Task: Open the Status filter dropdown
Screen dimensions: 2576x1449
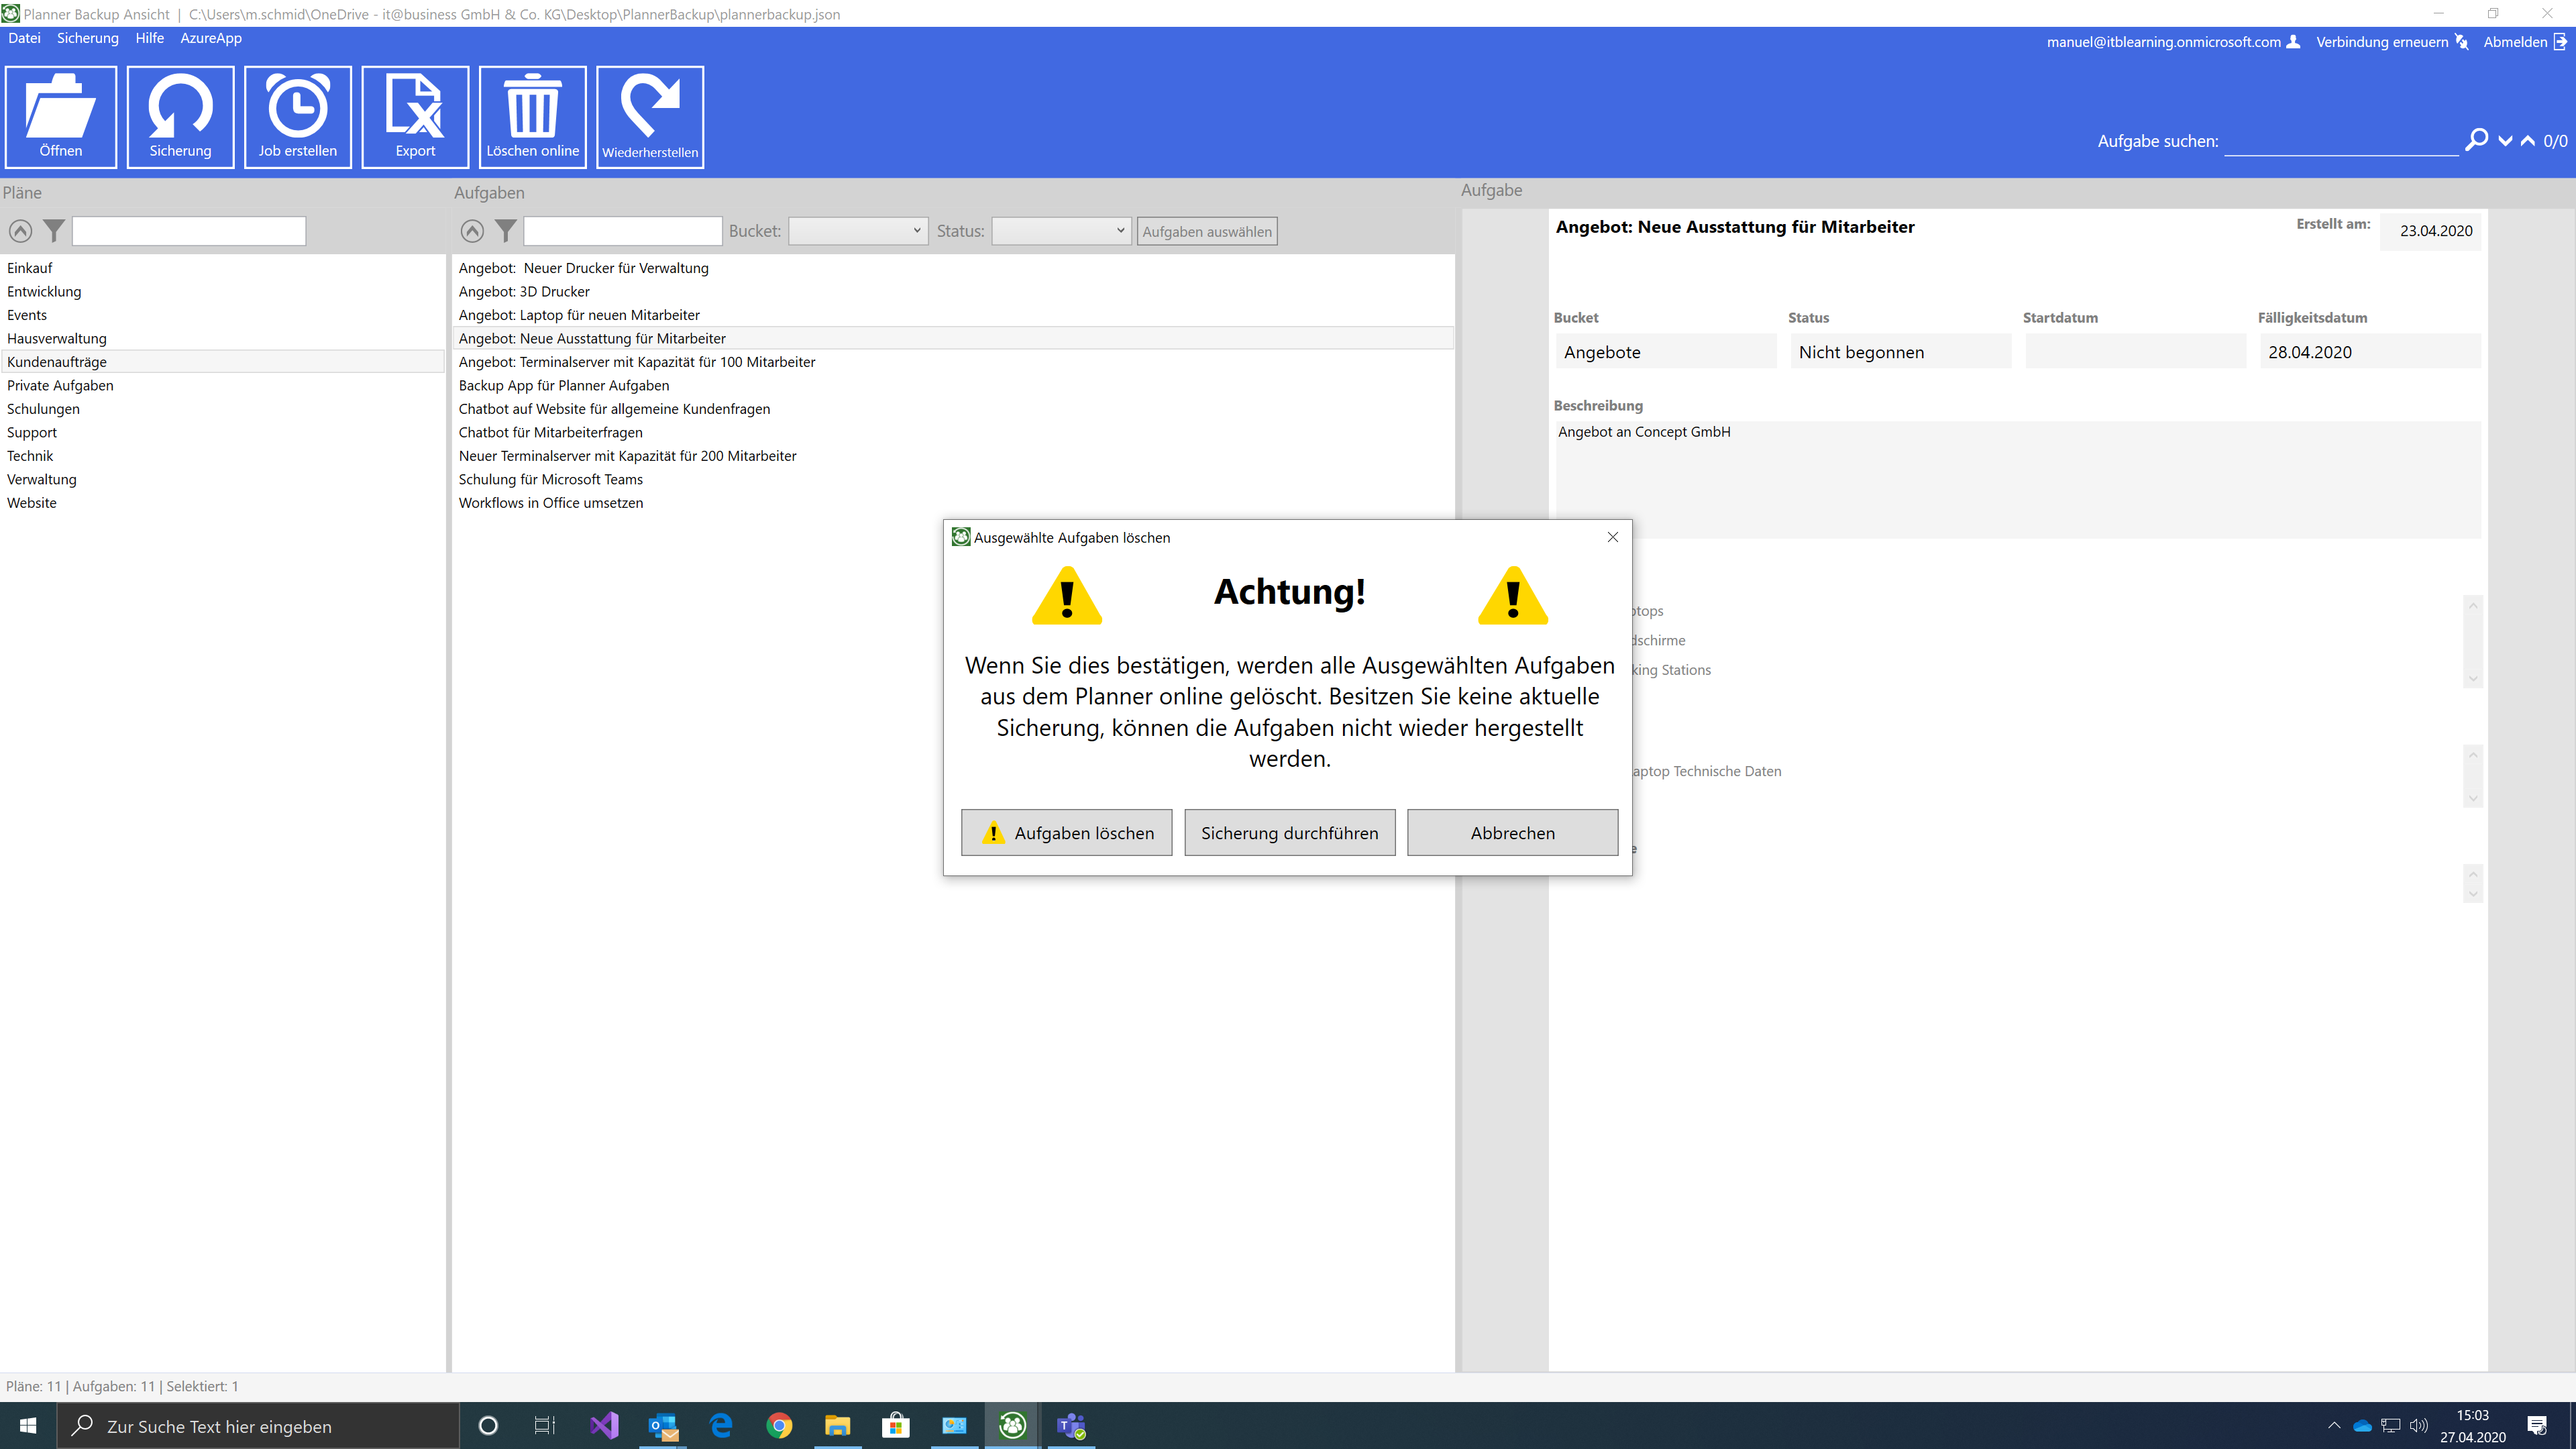Action: (1061, 231)
